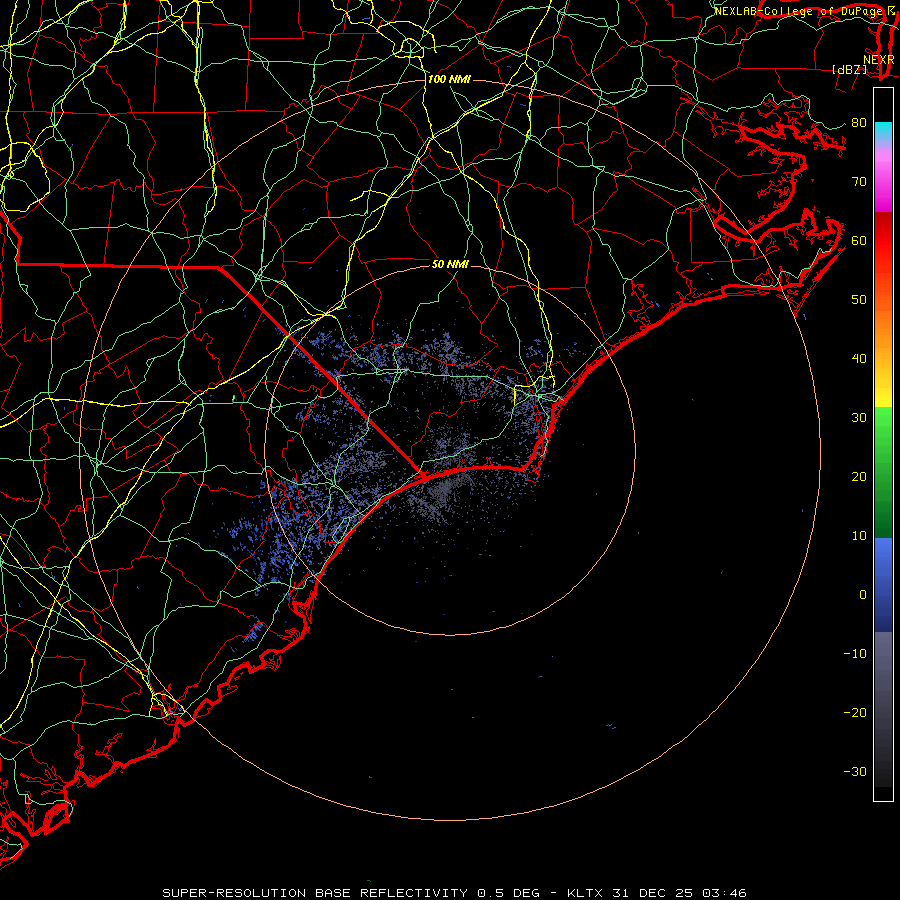Click the -30 value on the dBZ scale
The image size is (900, 900).
pyautogui.click(x=855, y=771)
